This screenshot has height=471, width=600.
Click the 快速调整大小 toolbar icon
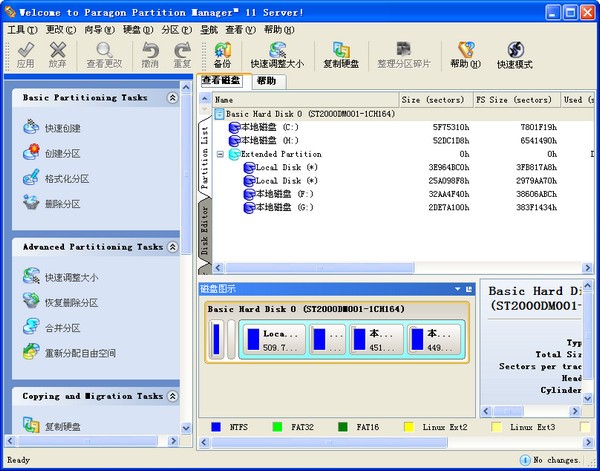(x=277, y=50)
